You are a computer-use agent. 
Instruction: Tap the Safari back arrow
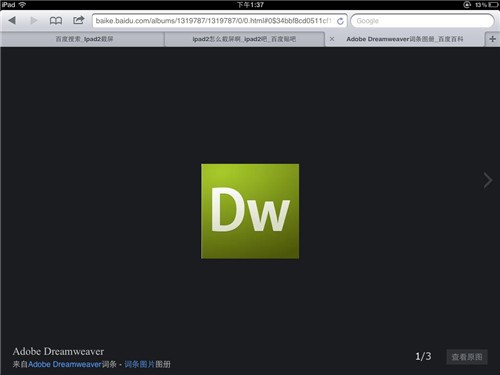click(12, 20)
